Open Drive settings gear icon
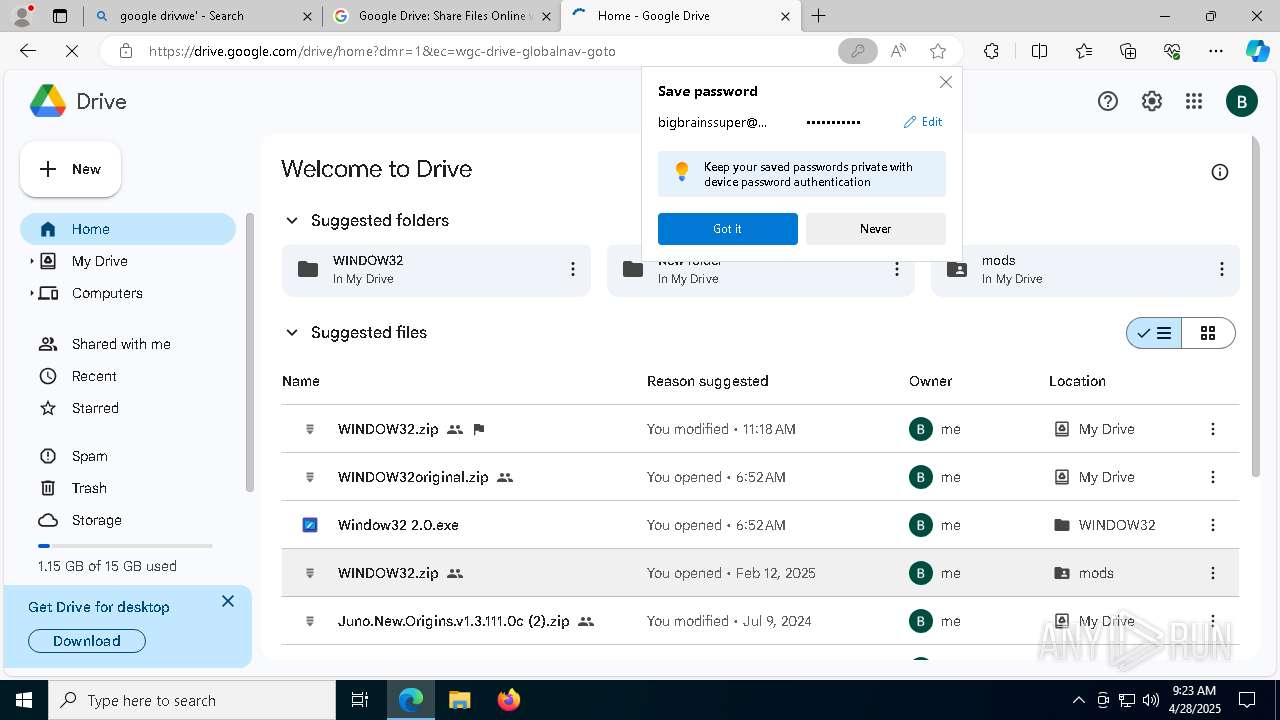 [x=1152, y=101]
